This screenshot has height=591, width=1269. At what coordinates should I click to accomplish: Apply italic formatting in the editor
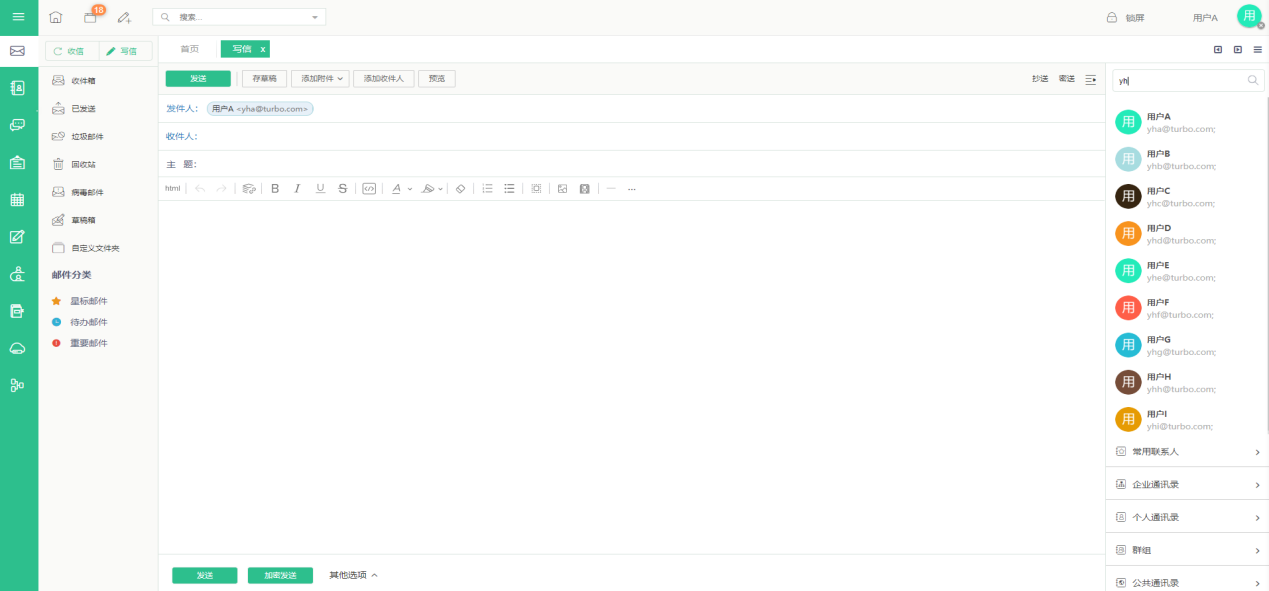click(297, 188)
